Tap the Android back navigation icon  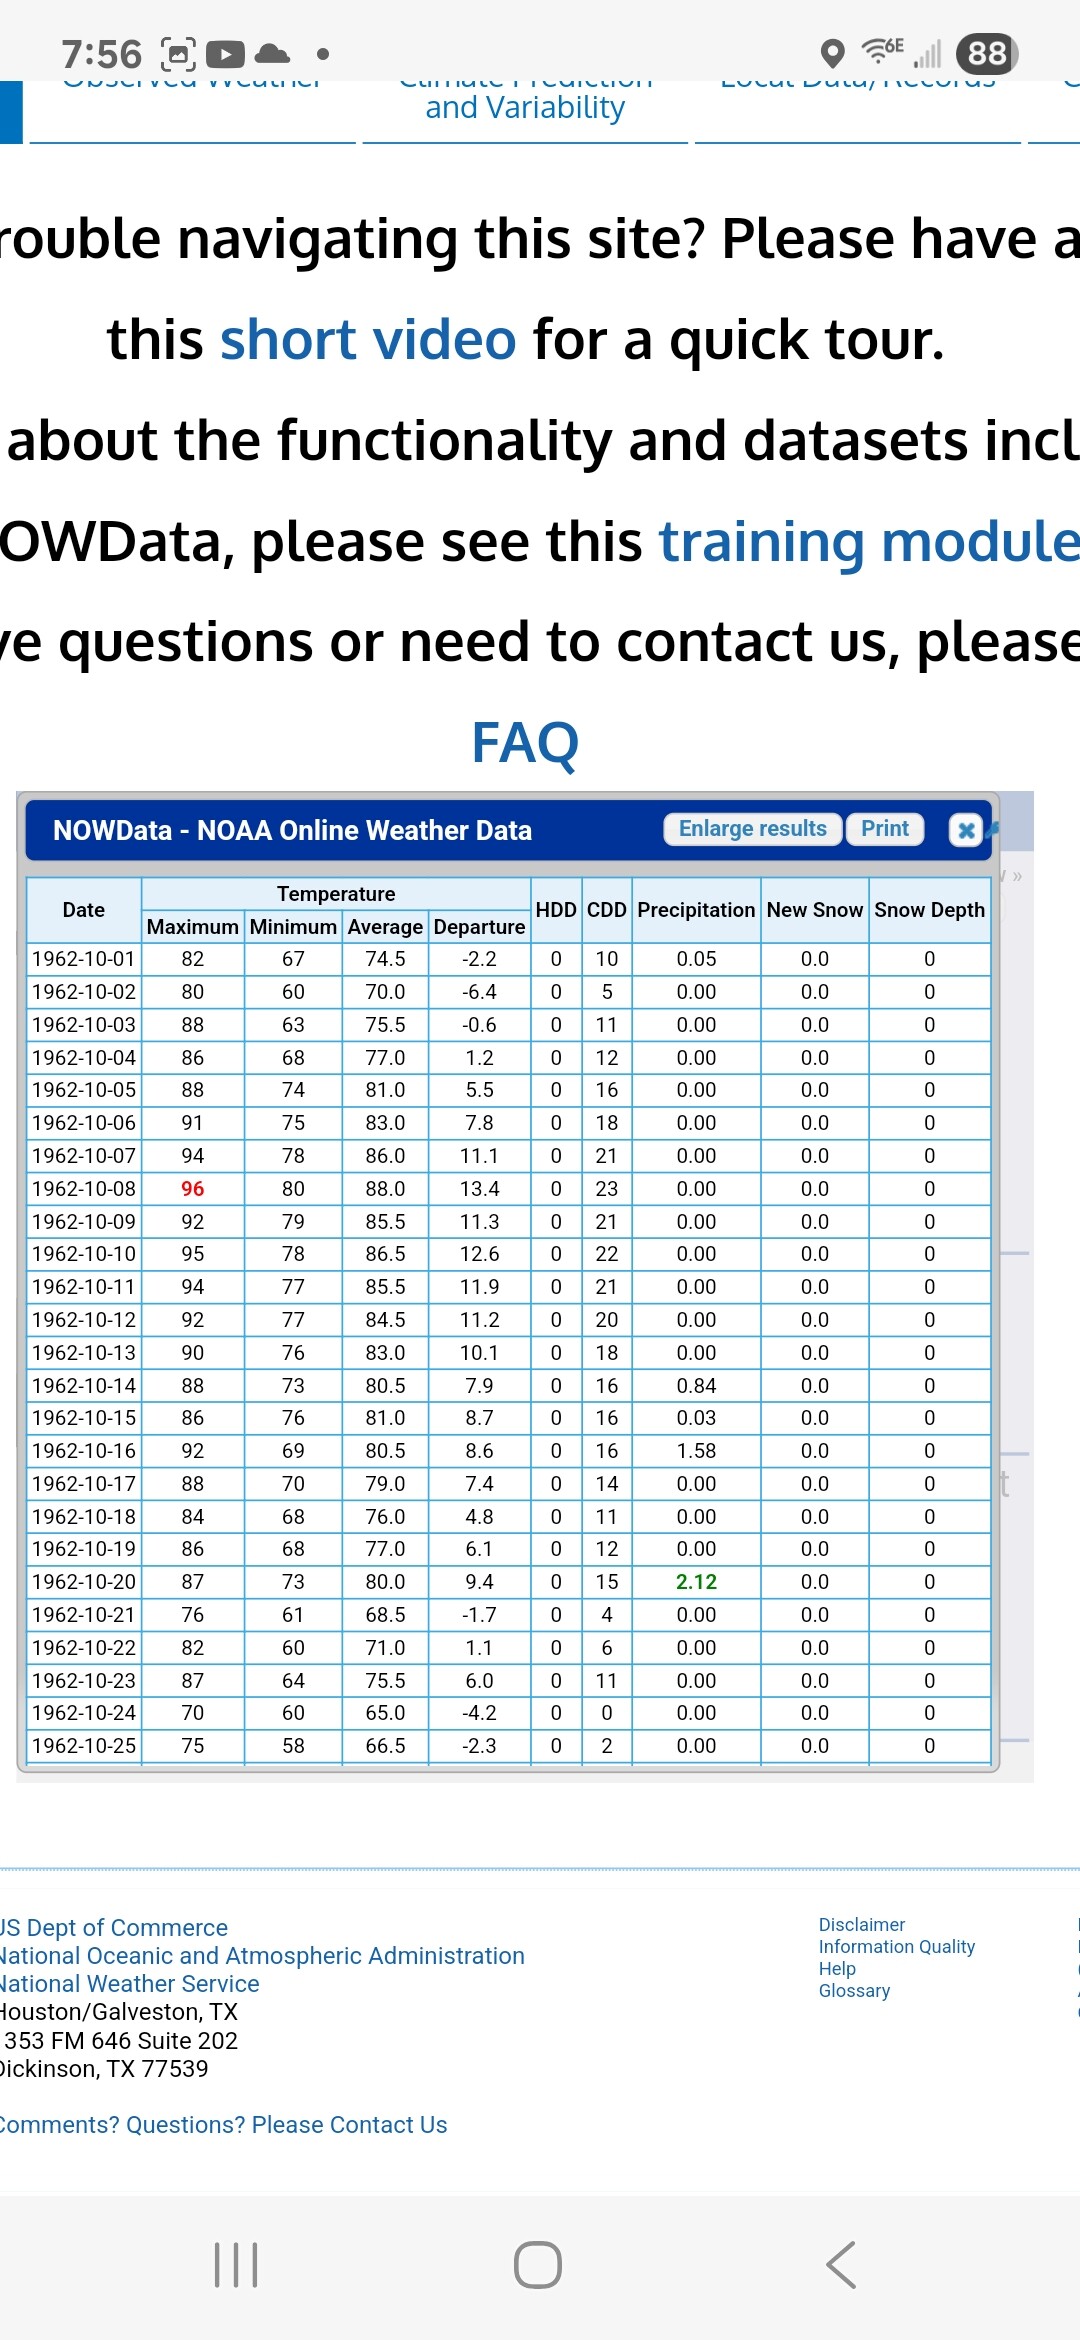pos(841,2265)
